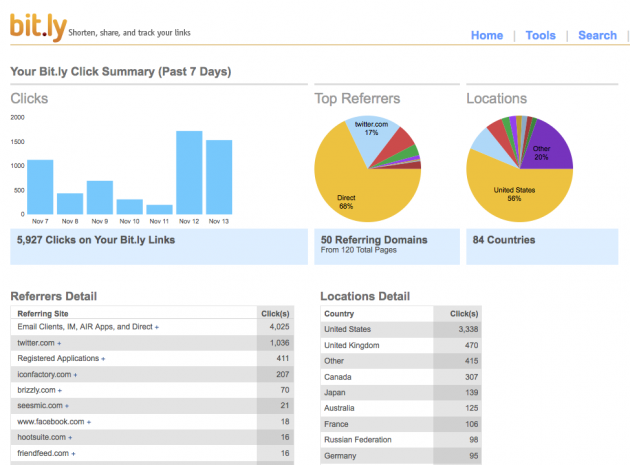
Task: Click the hootsuite.com referring site name
Action: coord(41,437)
